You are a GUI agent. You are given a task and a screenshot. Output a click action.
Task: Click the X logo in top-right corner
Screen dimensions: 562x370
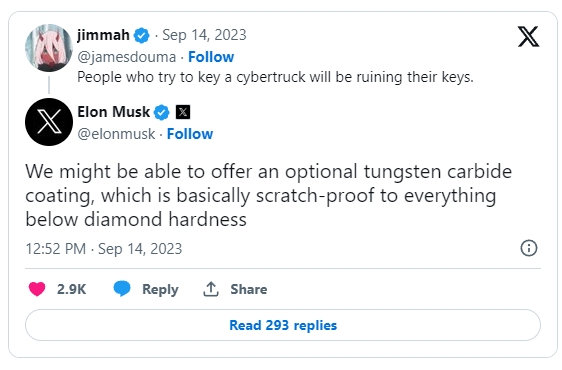pyautogui.click(x=528, y=36)
